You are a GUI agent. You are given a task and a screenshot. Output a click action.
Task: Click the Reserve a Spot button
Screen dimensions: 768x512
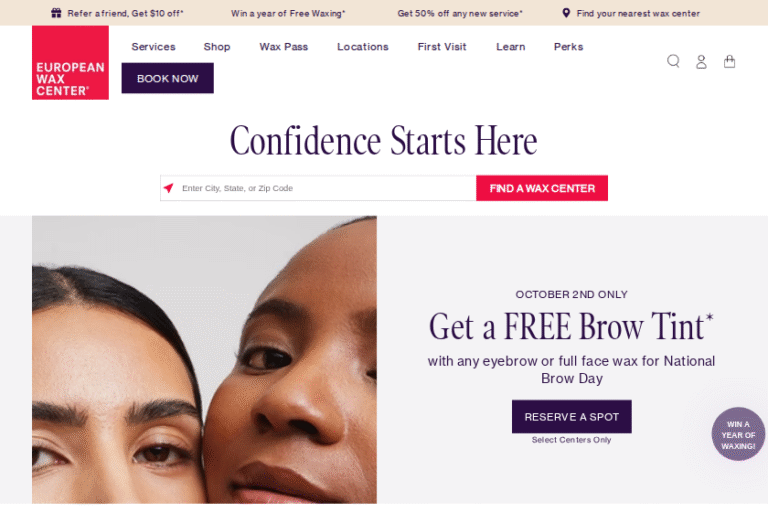coord(572,416)
